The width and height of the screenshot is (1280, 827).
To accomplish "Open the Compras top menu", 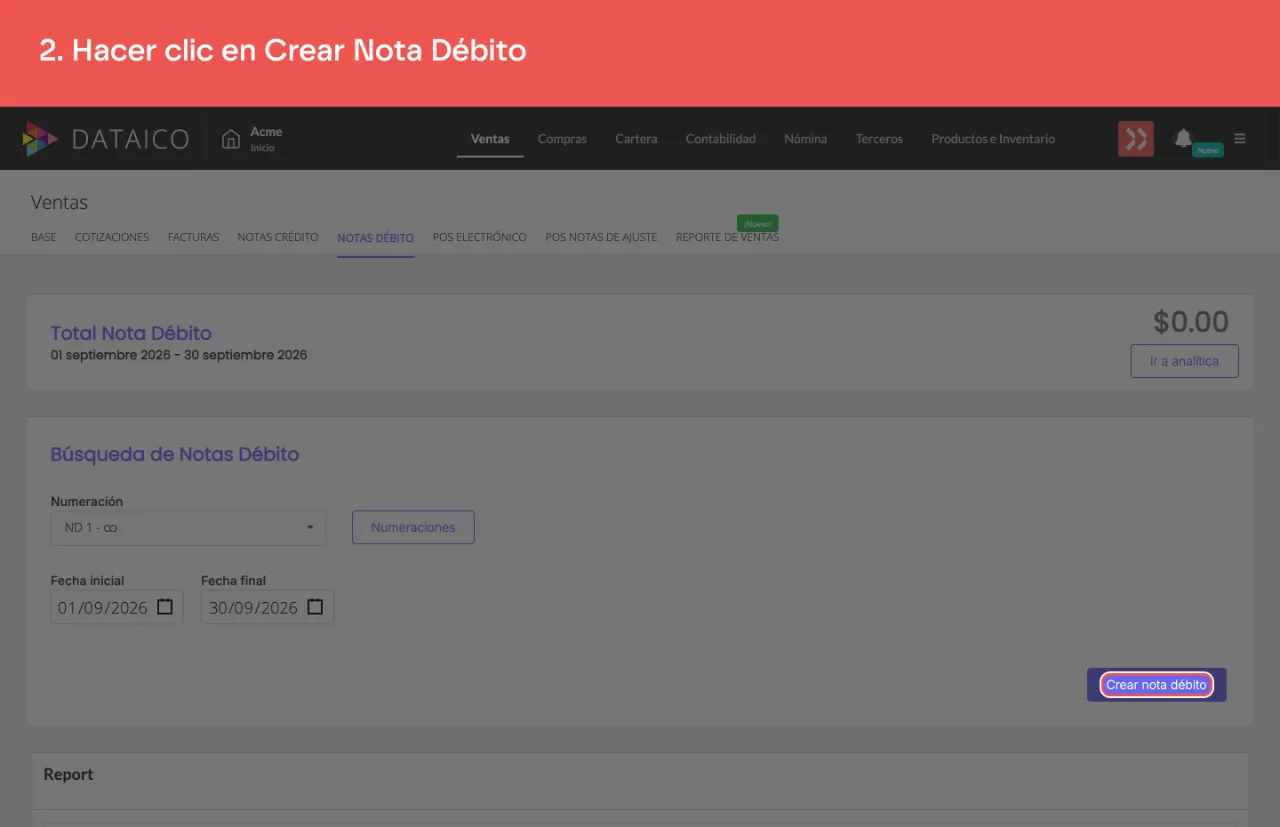I will [x=562, y=139].
